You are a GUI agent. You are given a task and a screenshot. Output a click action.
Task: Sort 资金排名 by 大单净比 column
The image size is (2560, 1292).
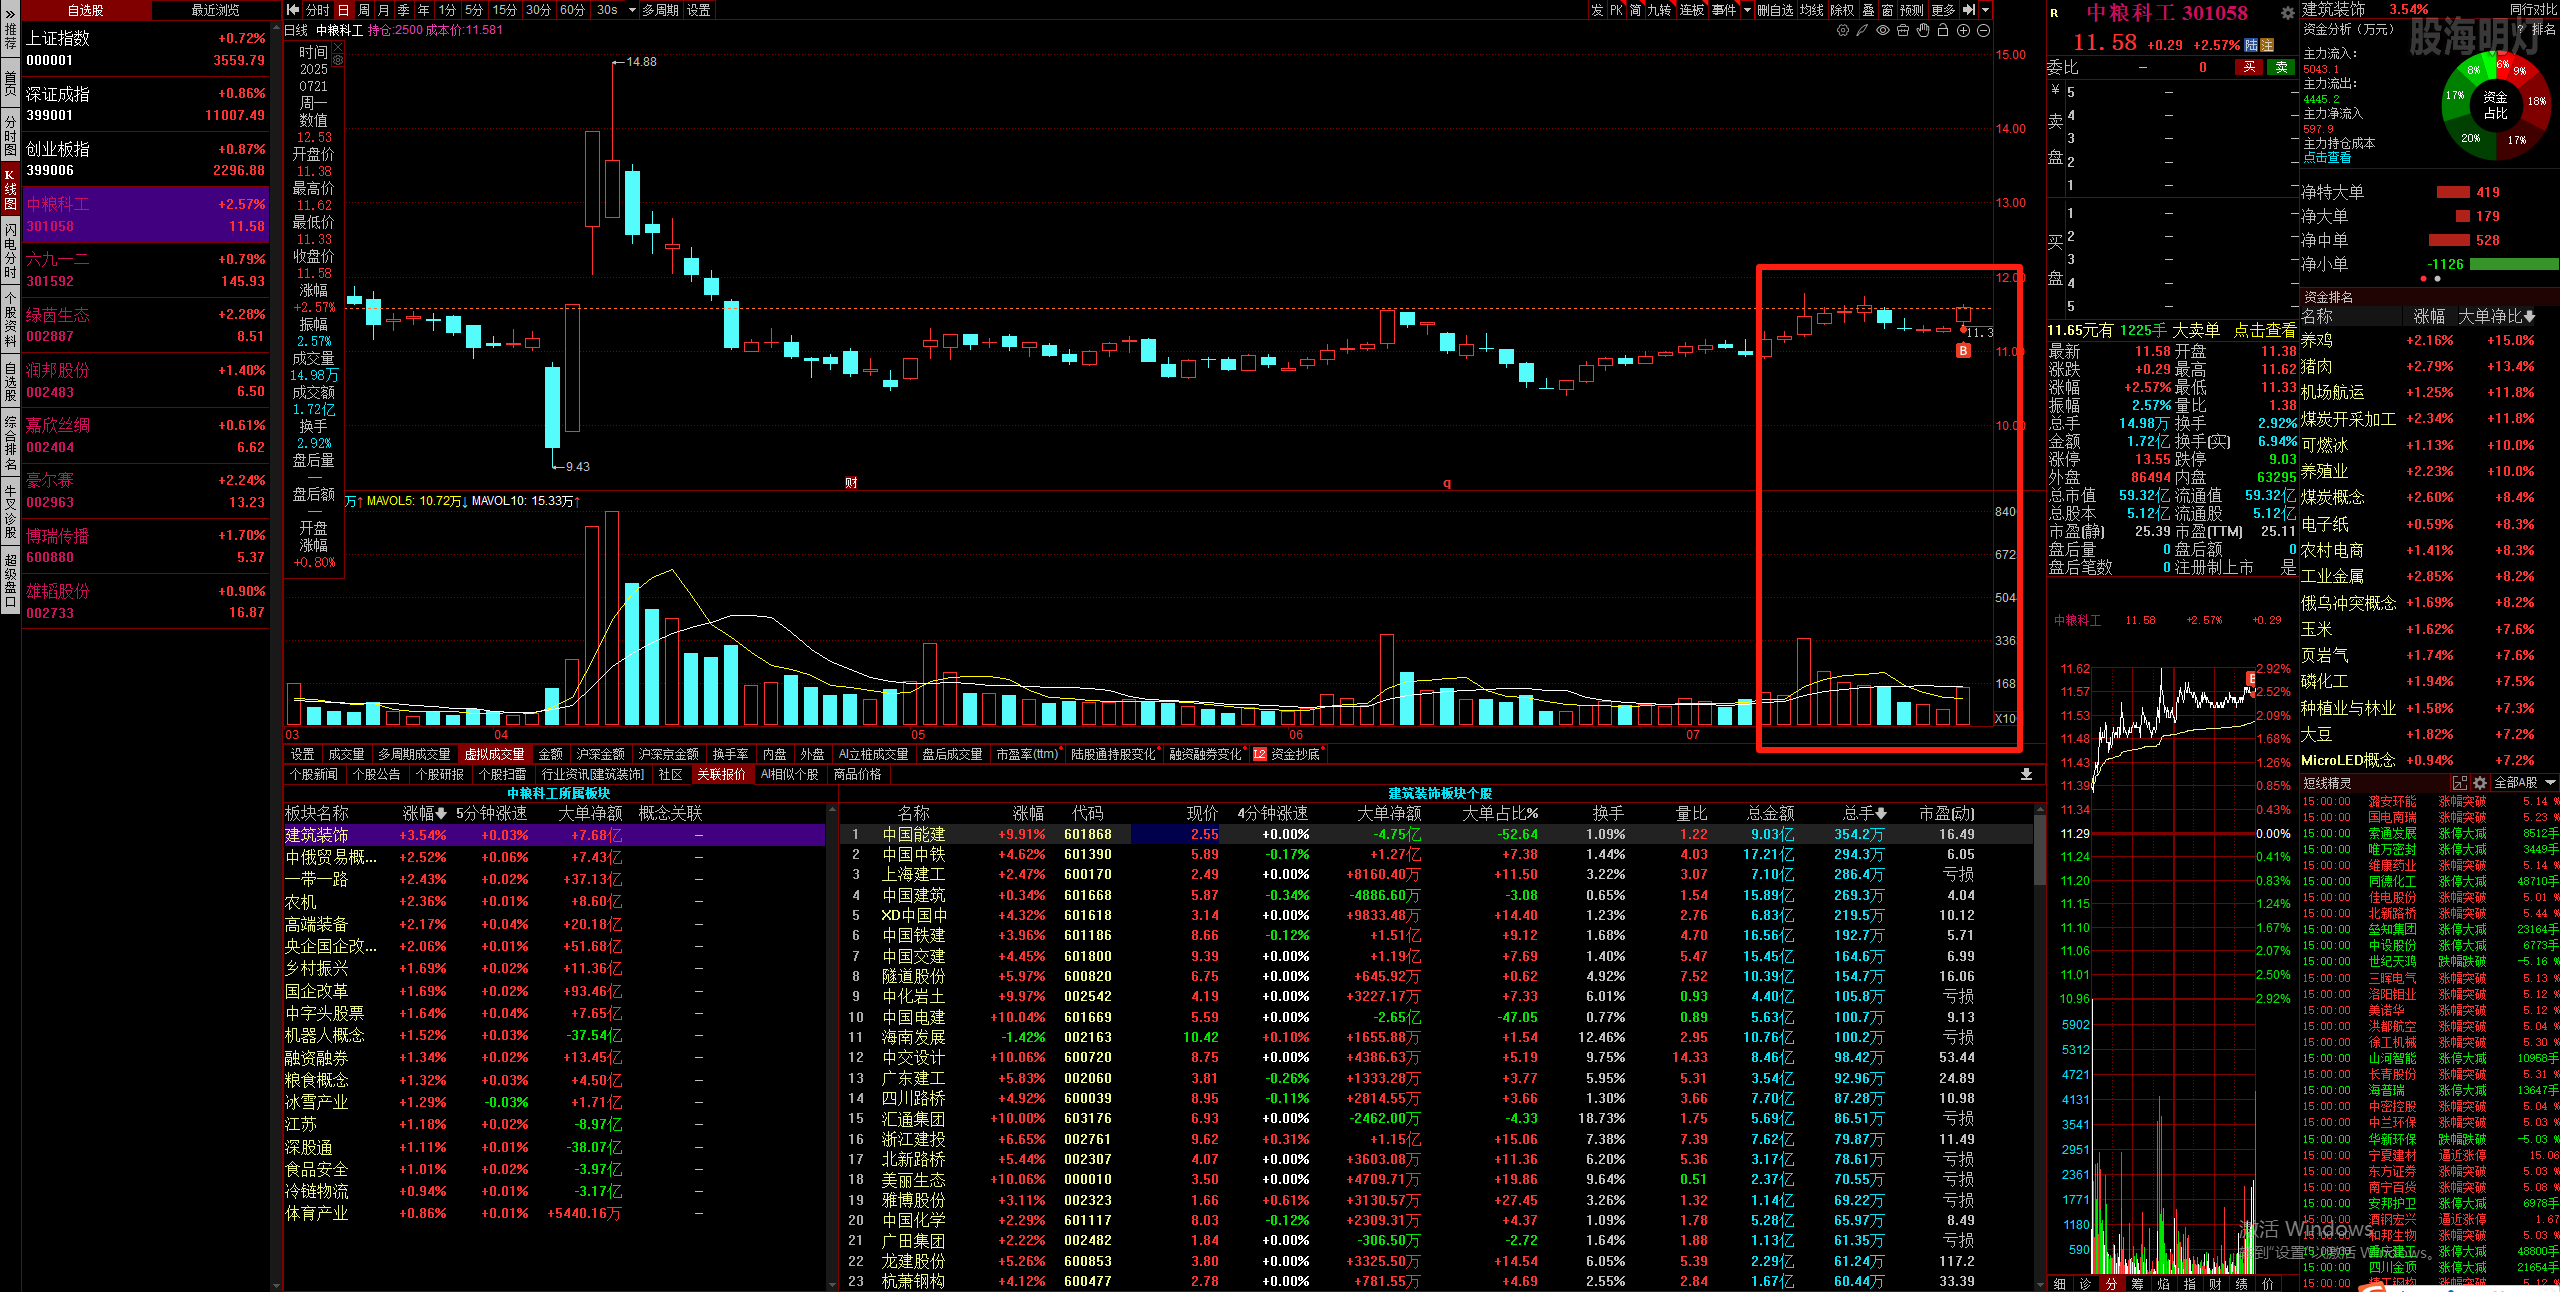tap(2497, 316)
